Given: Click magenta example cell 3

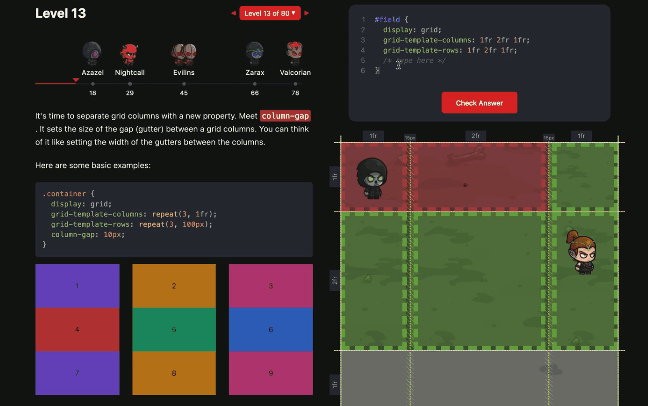Looking at the screenshot, I should (x=271, y=286).
